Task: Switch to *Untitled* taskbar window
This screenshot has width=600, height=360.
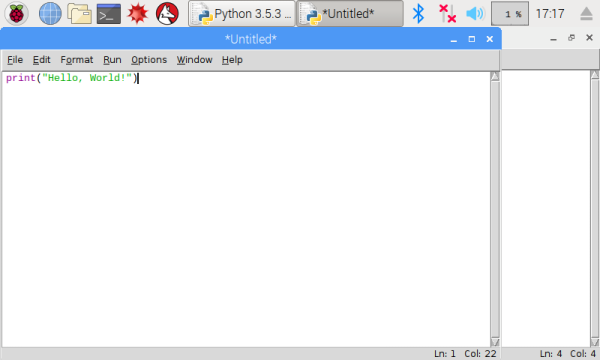Action: point(350,14)
